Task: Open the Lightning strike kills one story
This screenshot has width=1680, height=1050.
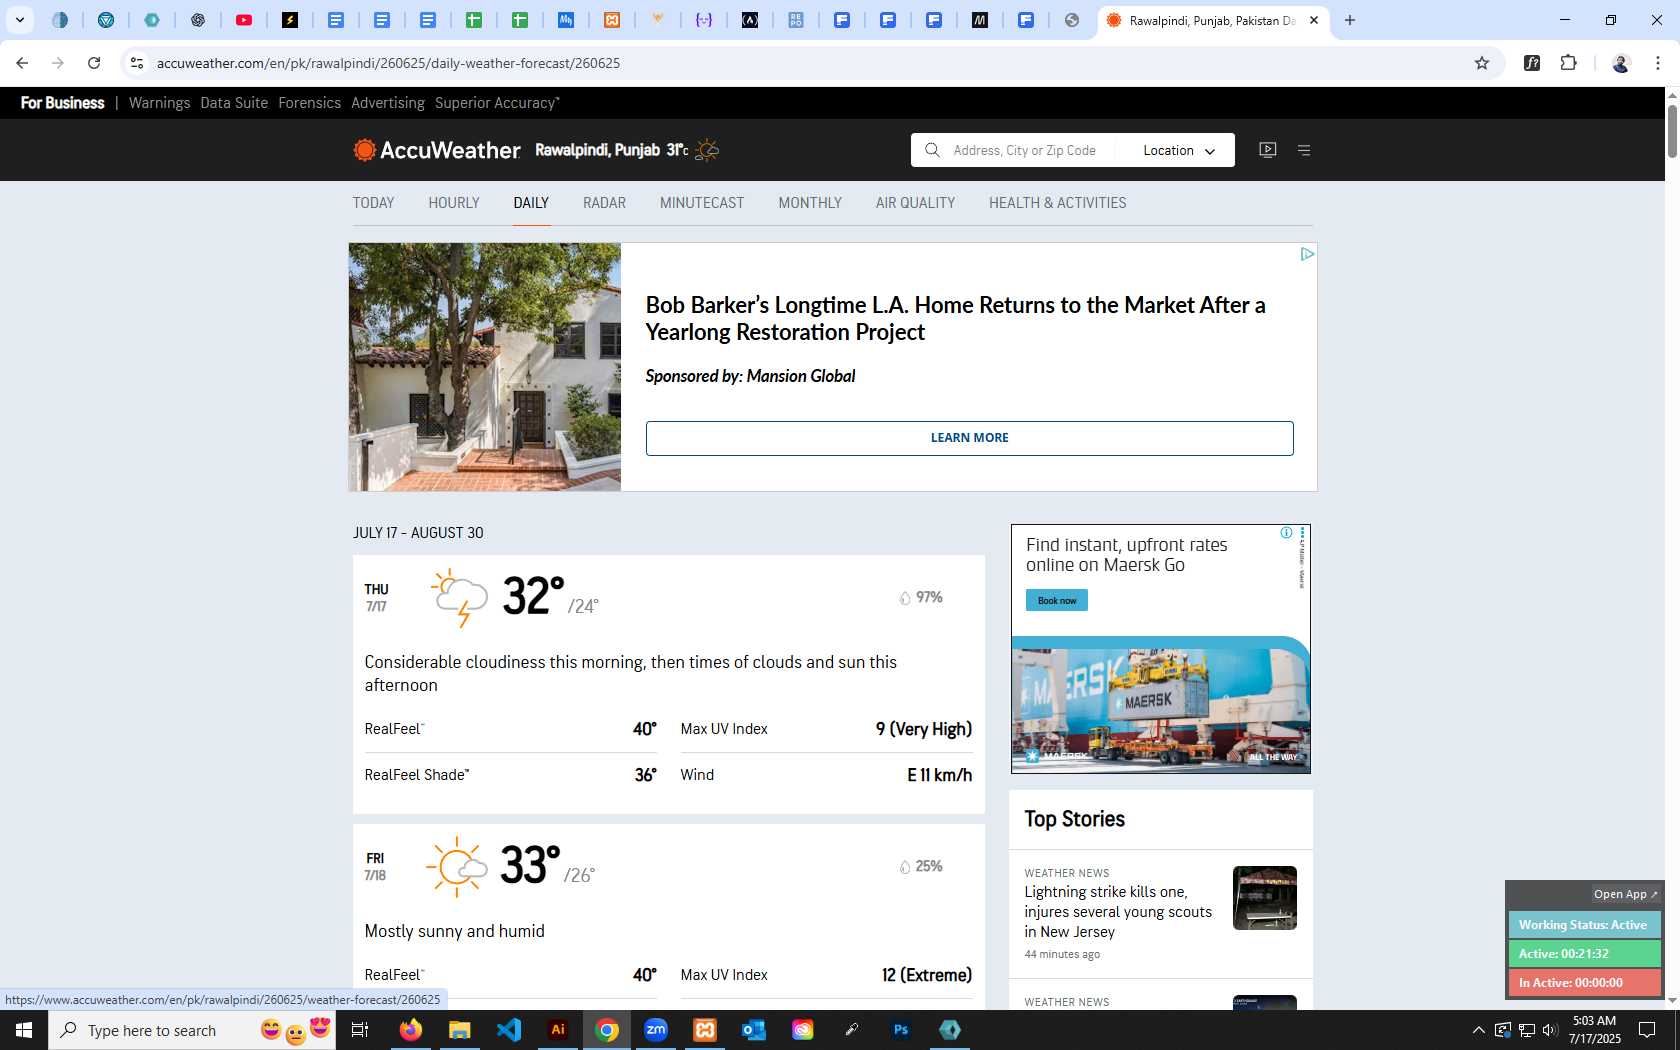Action: click(1118, 911)
